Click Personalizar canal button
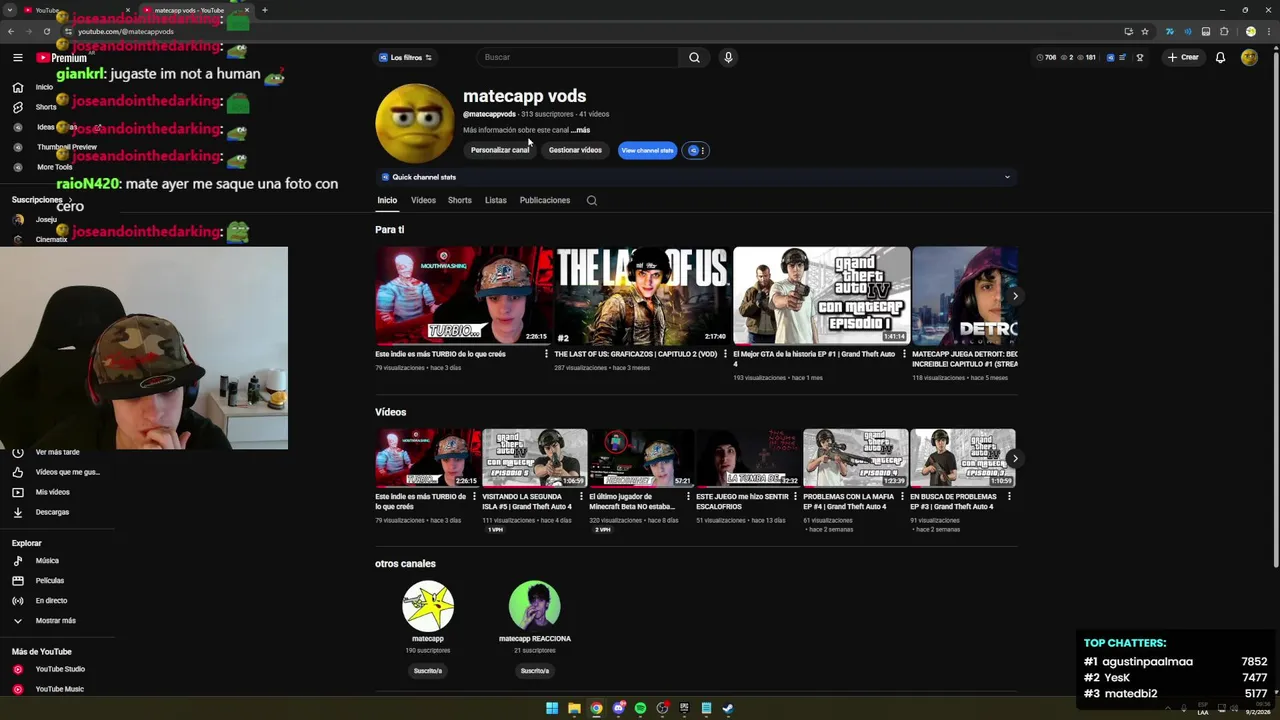Viewport: 1280px width, 720px height. tap(500, 150)
